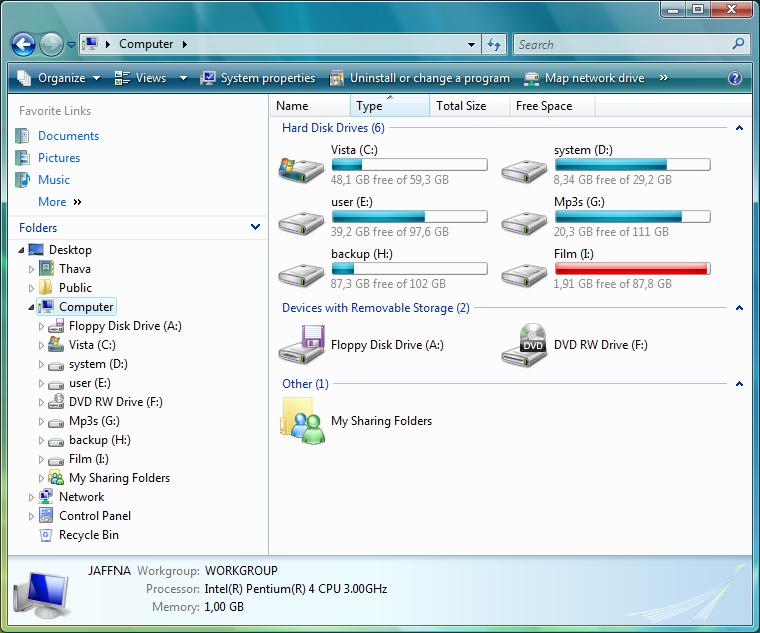Screen dimensions: 760x633
Task: Collapse the Folders pane chevron
Action: pyautogui.click(x=255, y=227)
